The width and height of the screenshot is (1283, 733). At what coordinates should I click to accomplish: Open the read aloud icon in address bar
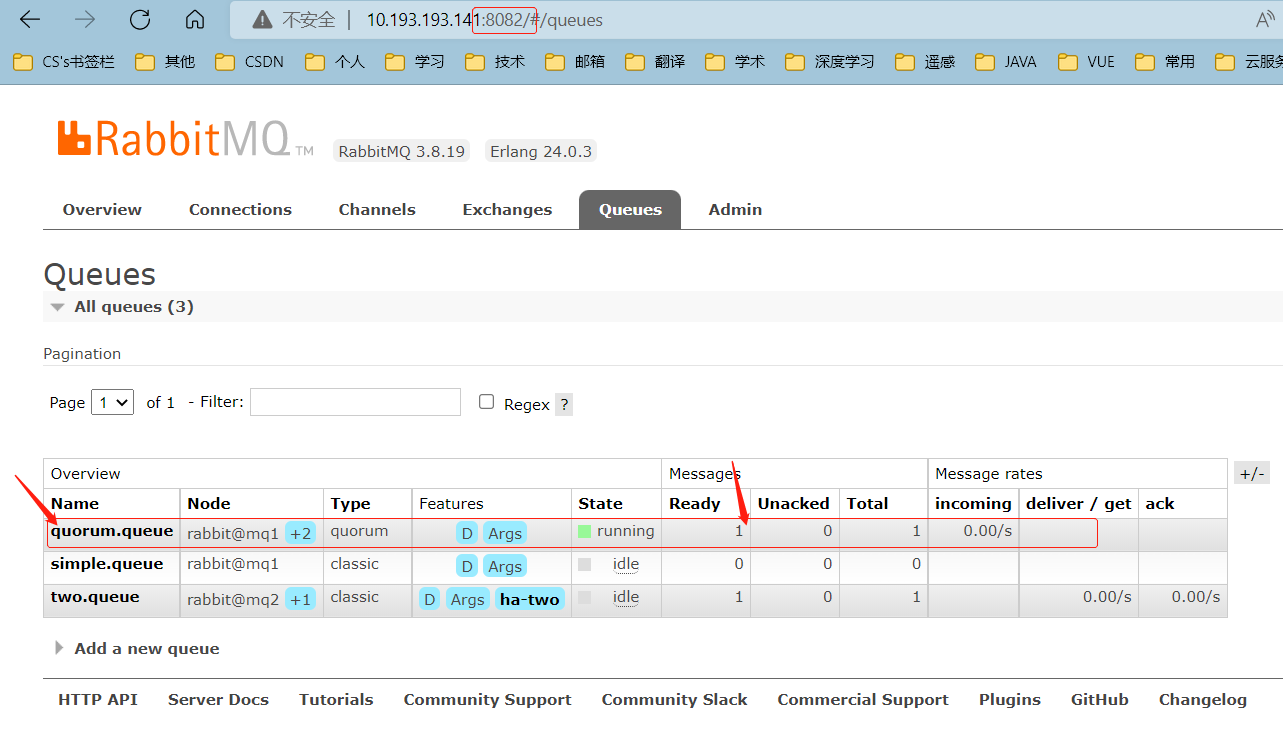1265,19
